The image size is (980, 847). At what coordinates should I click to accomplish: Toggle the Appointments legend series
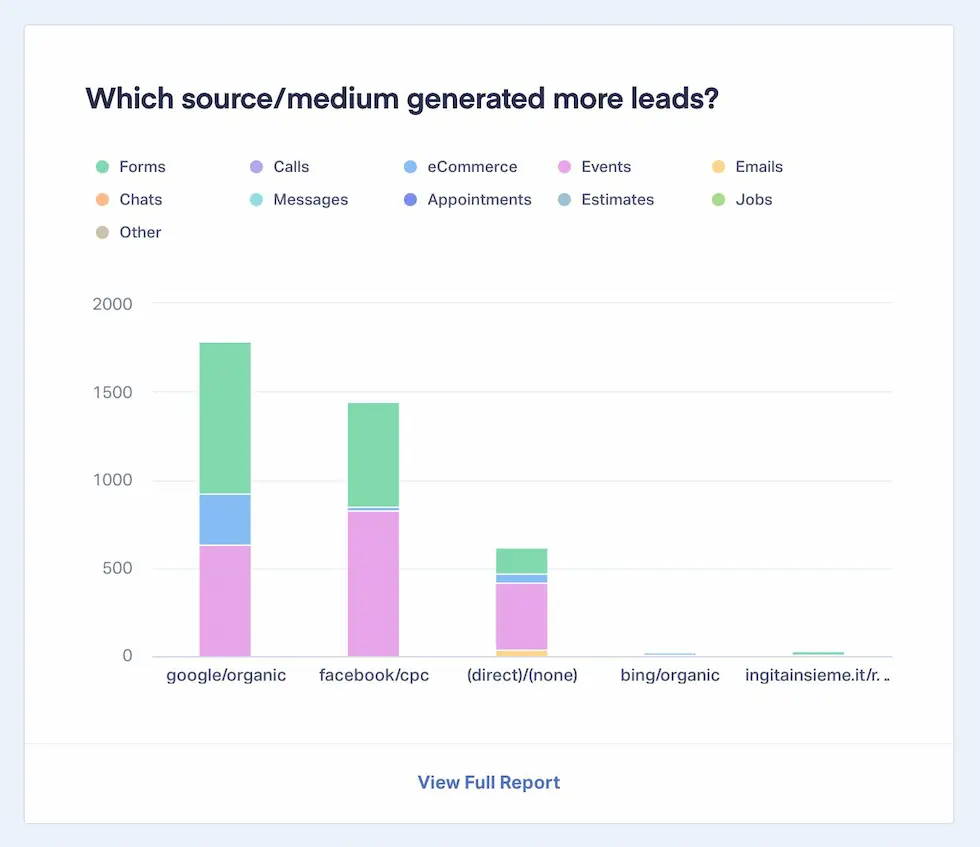pyautogui.click(x=468, y=199)
